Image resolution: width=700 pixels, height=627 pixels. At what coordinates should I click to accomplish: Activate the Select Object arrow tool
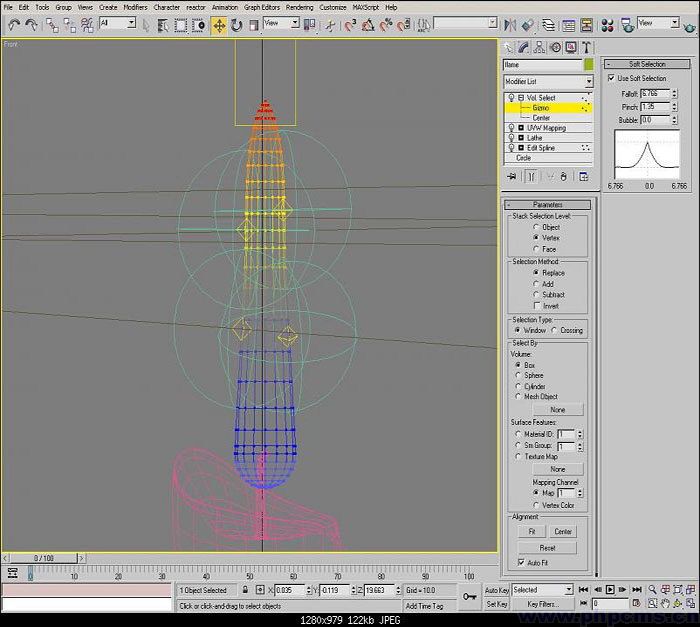(x=146, y=25)
